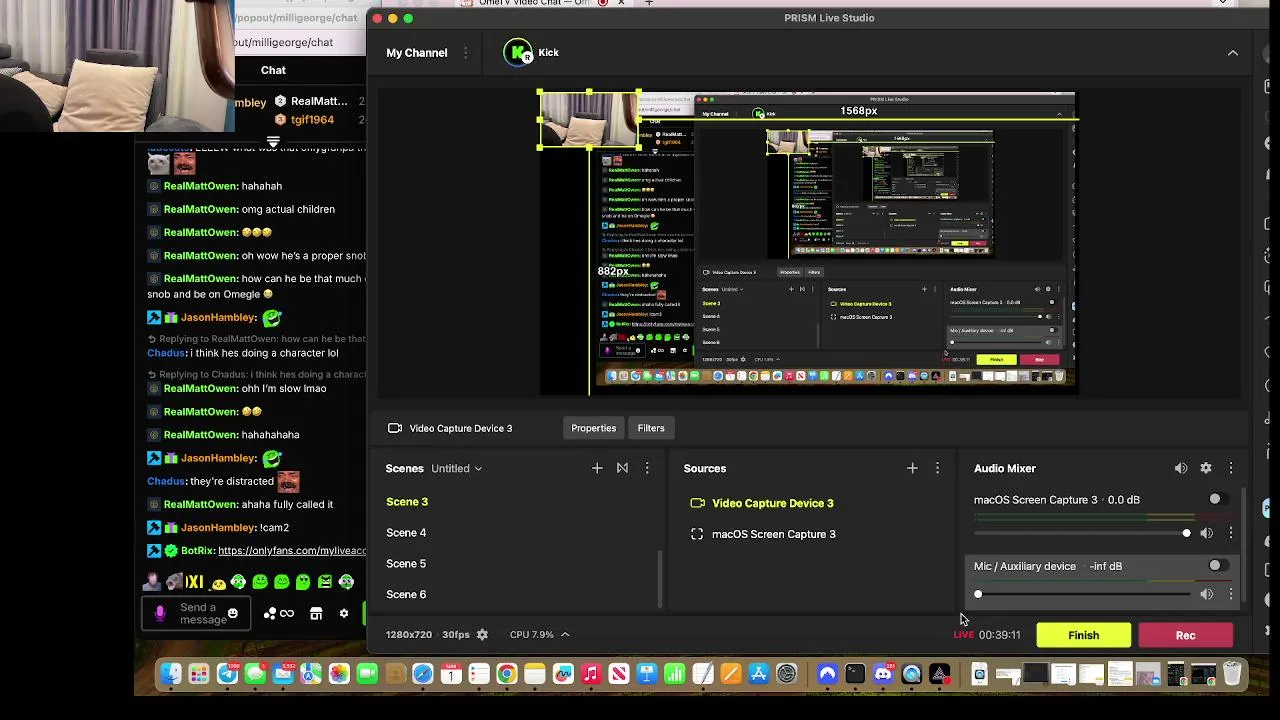Select Scene 5
Image resolution: width=1280 pixels, height=720 pixels.
tap(406, 564)
